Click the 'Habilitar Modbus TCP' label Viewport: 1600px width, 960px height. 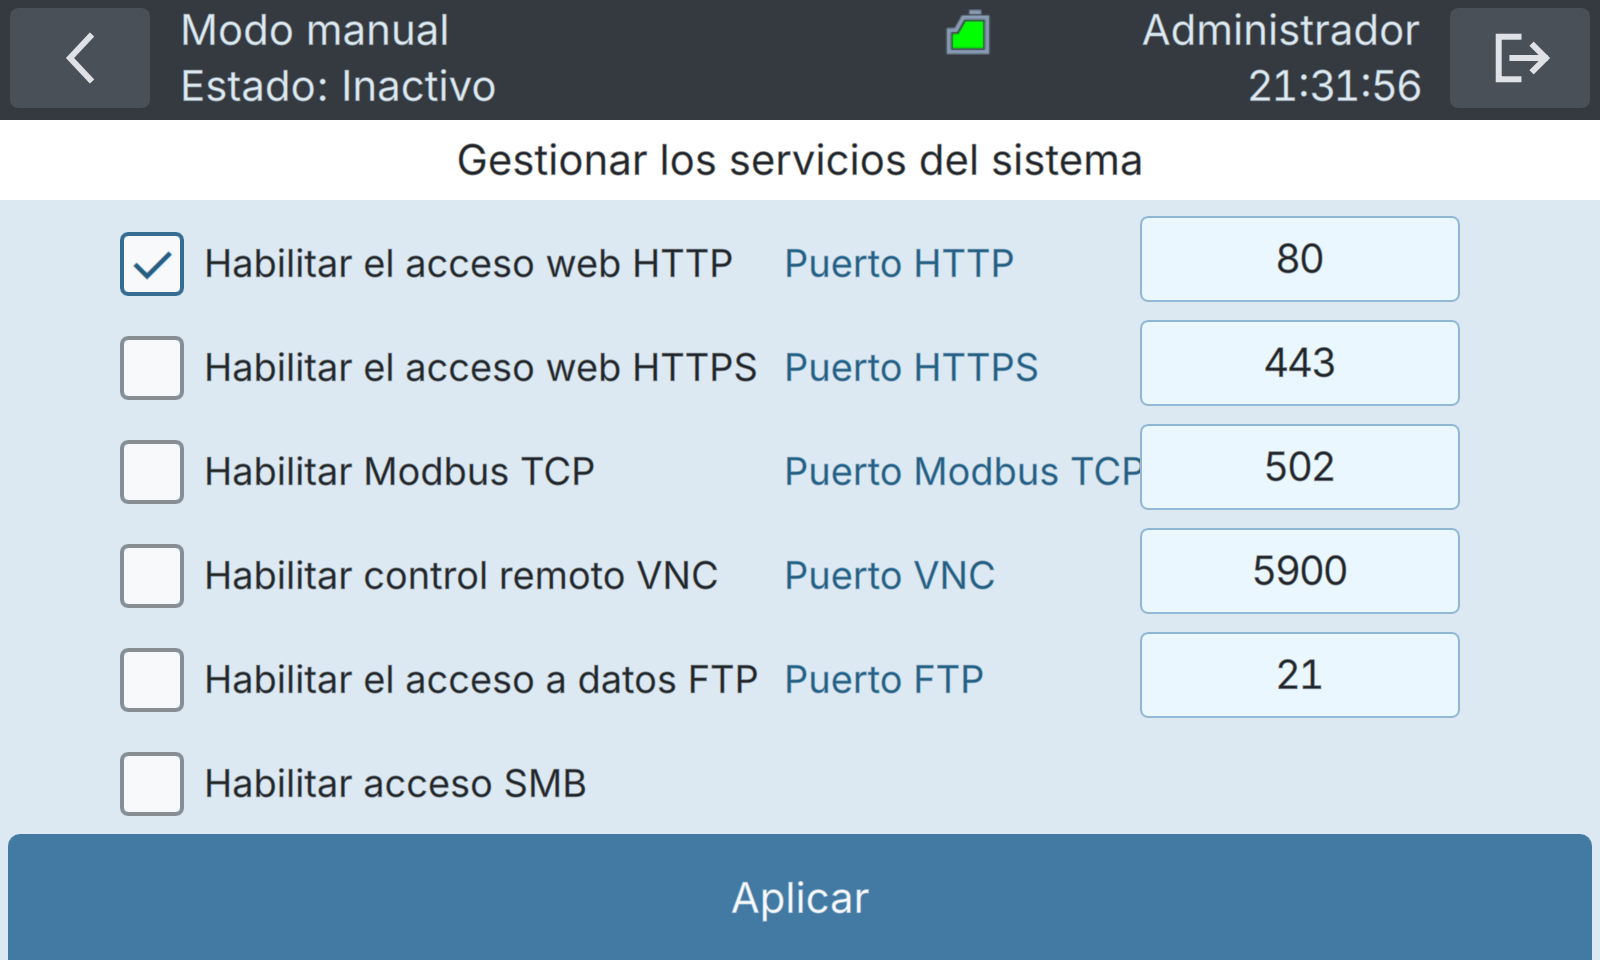pos(399,472)
